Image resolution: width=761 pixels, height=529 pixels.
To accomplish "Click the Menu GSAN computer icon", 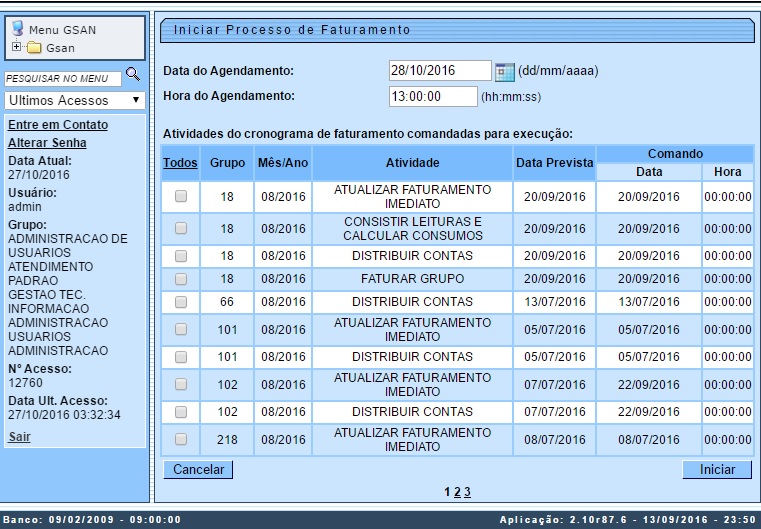I will (18, 28).
